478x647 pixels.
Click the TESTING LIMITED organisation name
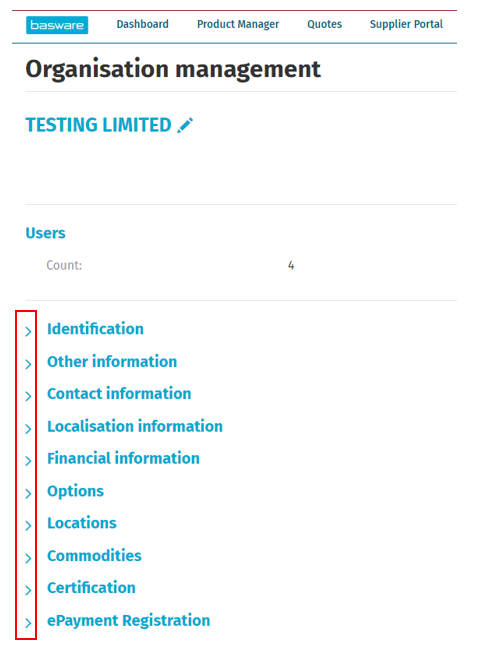coord(98,125)
